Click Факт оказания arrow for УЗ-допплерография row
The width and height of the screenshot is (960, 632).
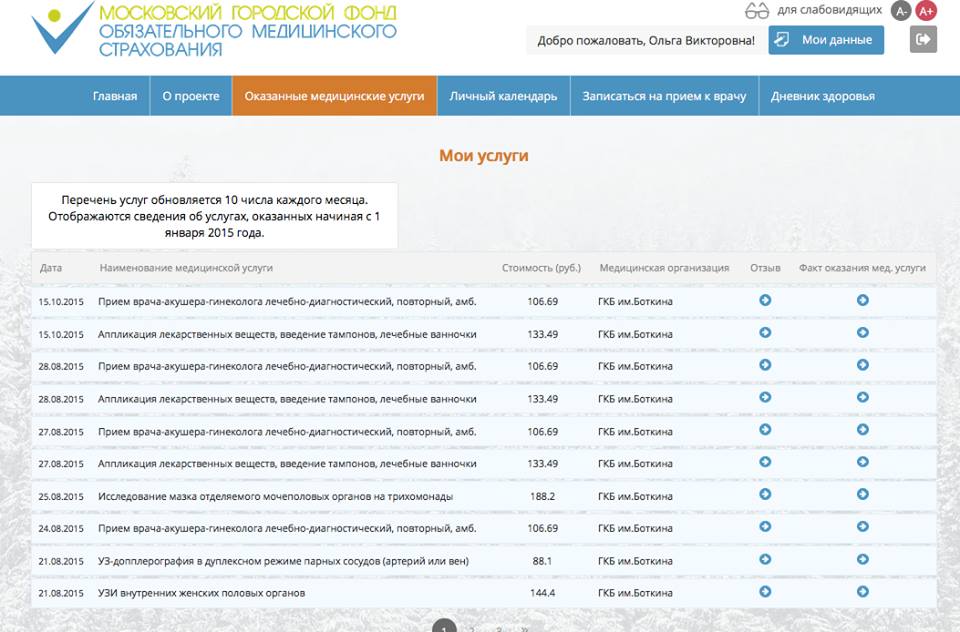point(862,560)
